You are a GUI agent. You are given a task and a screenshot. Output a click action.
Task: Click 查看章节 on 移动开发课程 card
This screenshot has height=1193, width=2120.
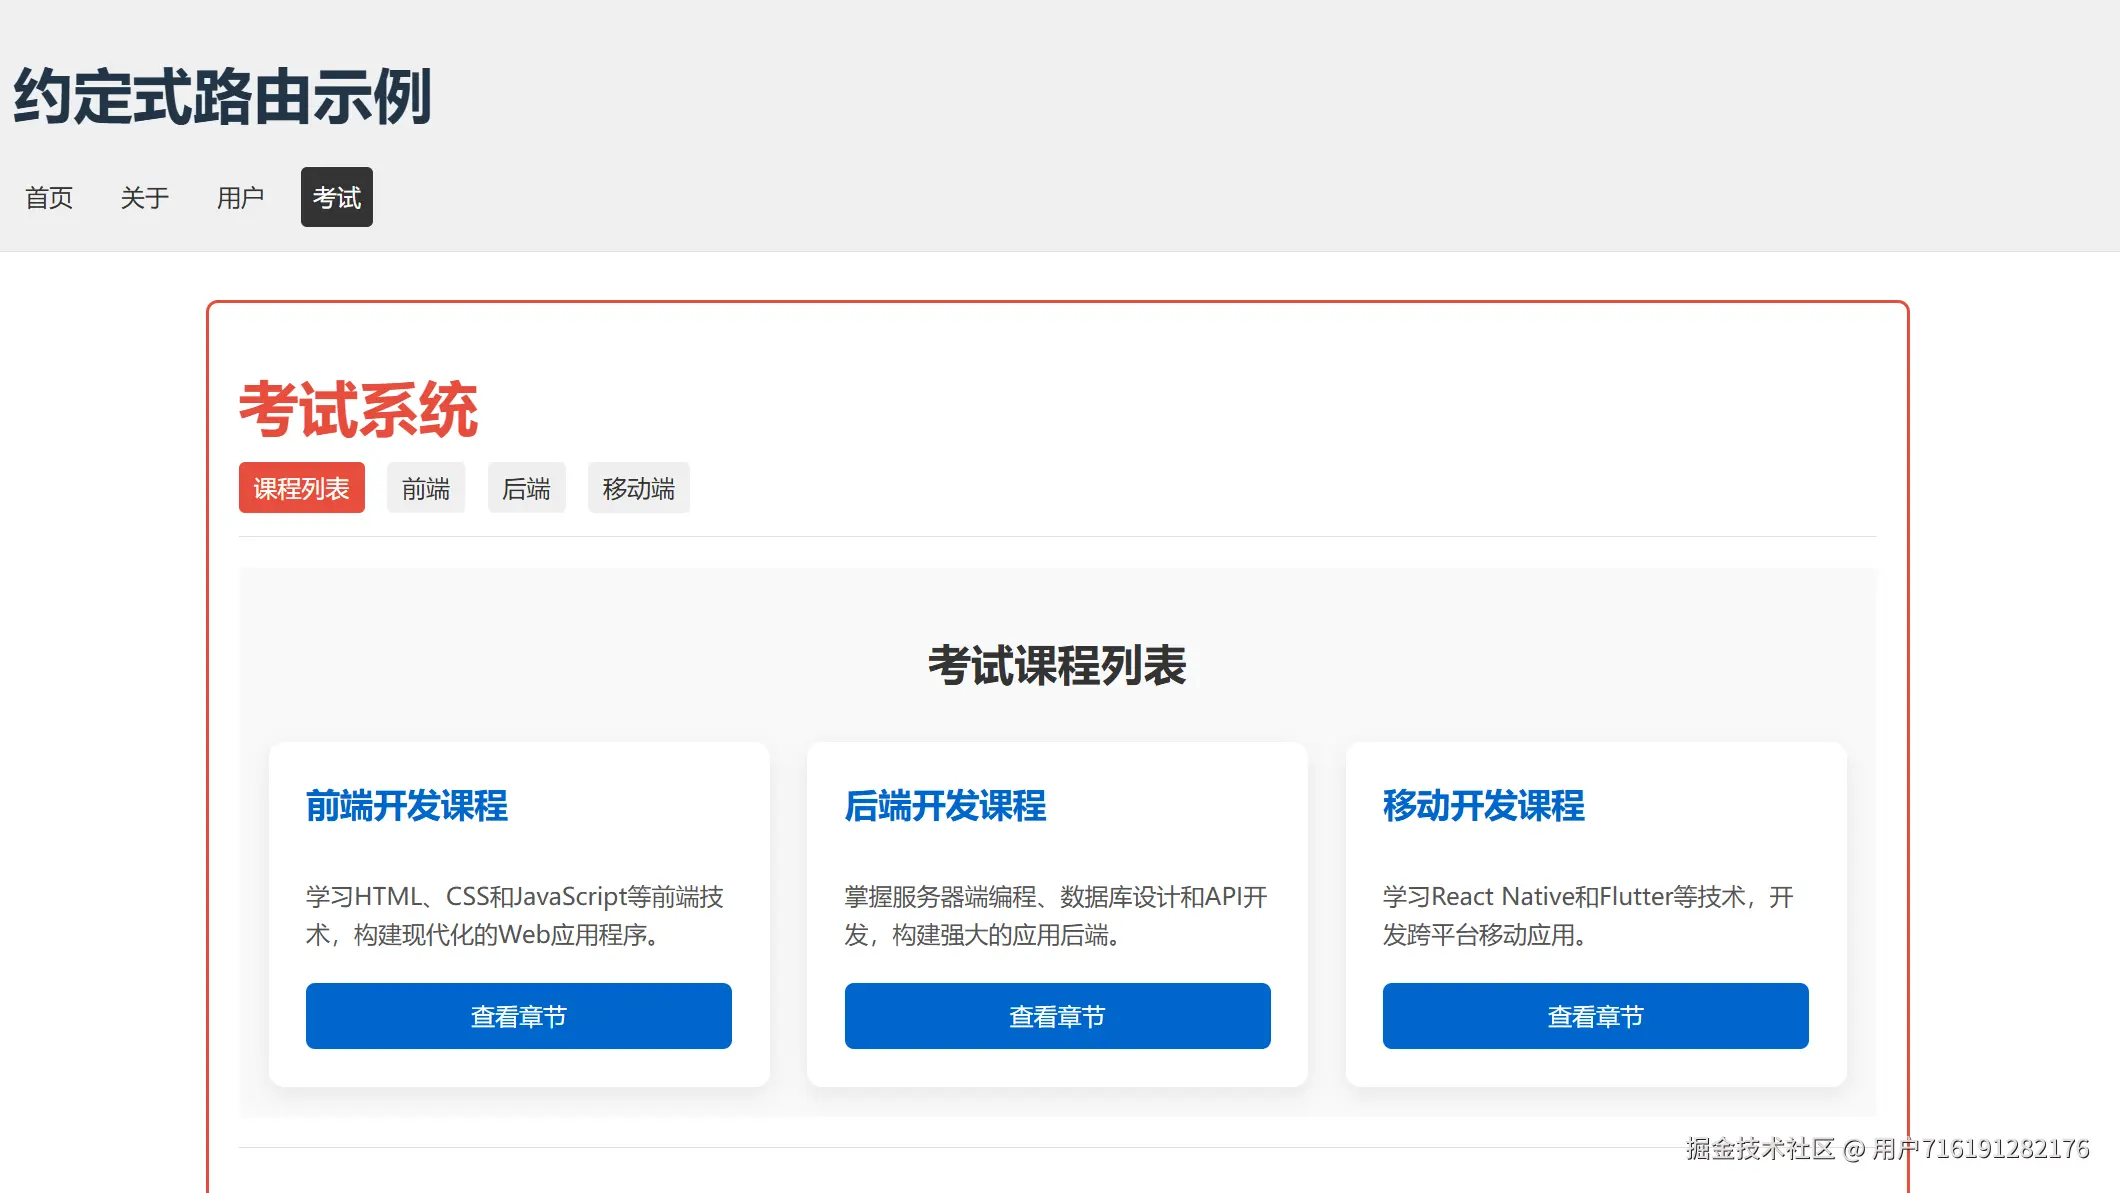coord(1594,1016)
